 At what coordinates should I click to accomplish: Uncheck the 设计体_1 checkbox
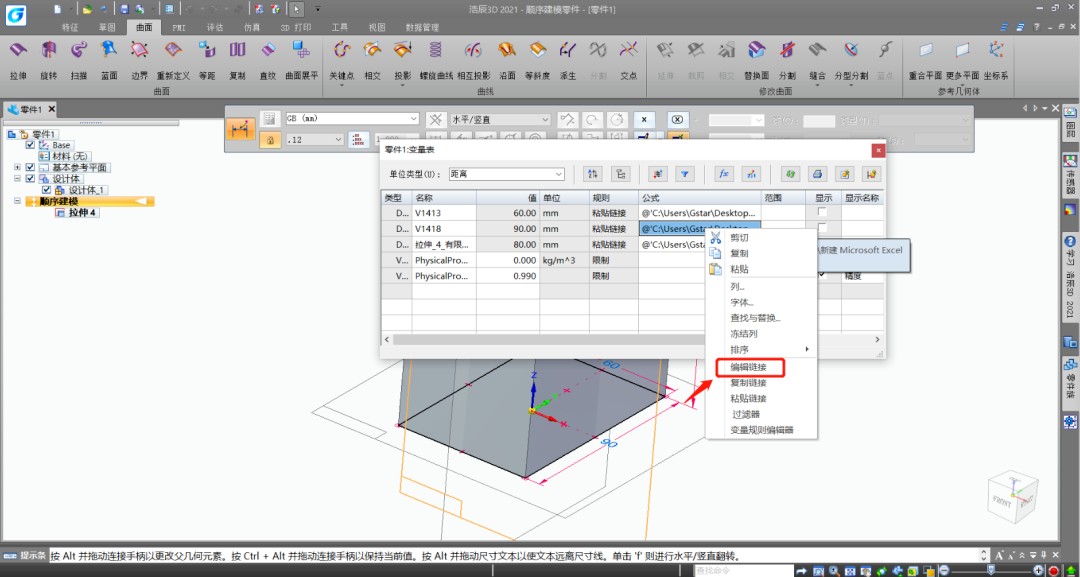(x=46, y=189)
